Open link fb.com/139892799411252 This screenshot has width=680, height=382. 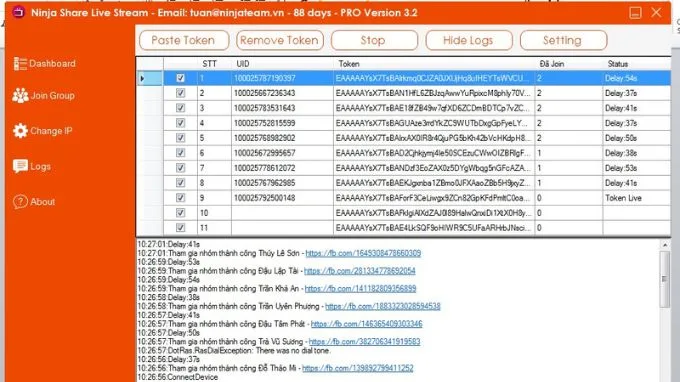357,368
